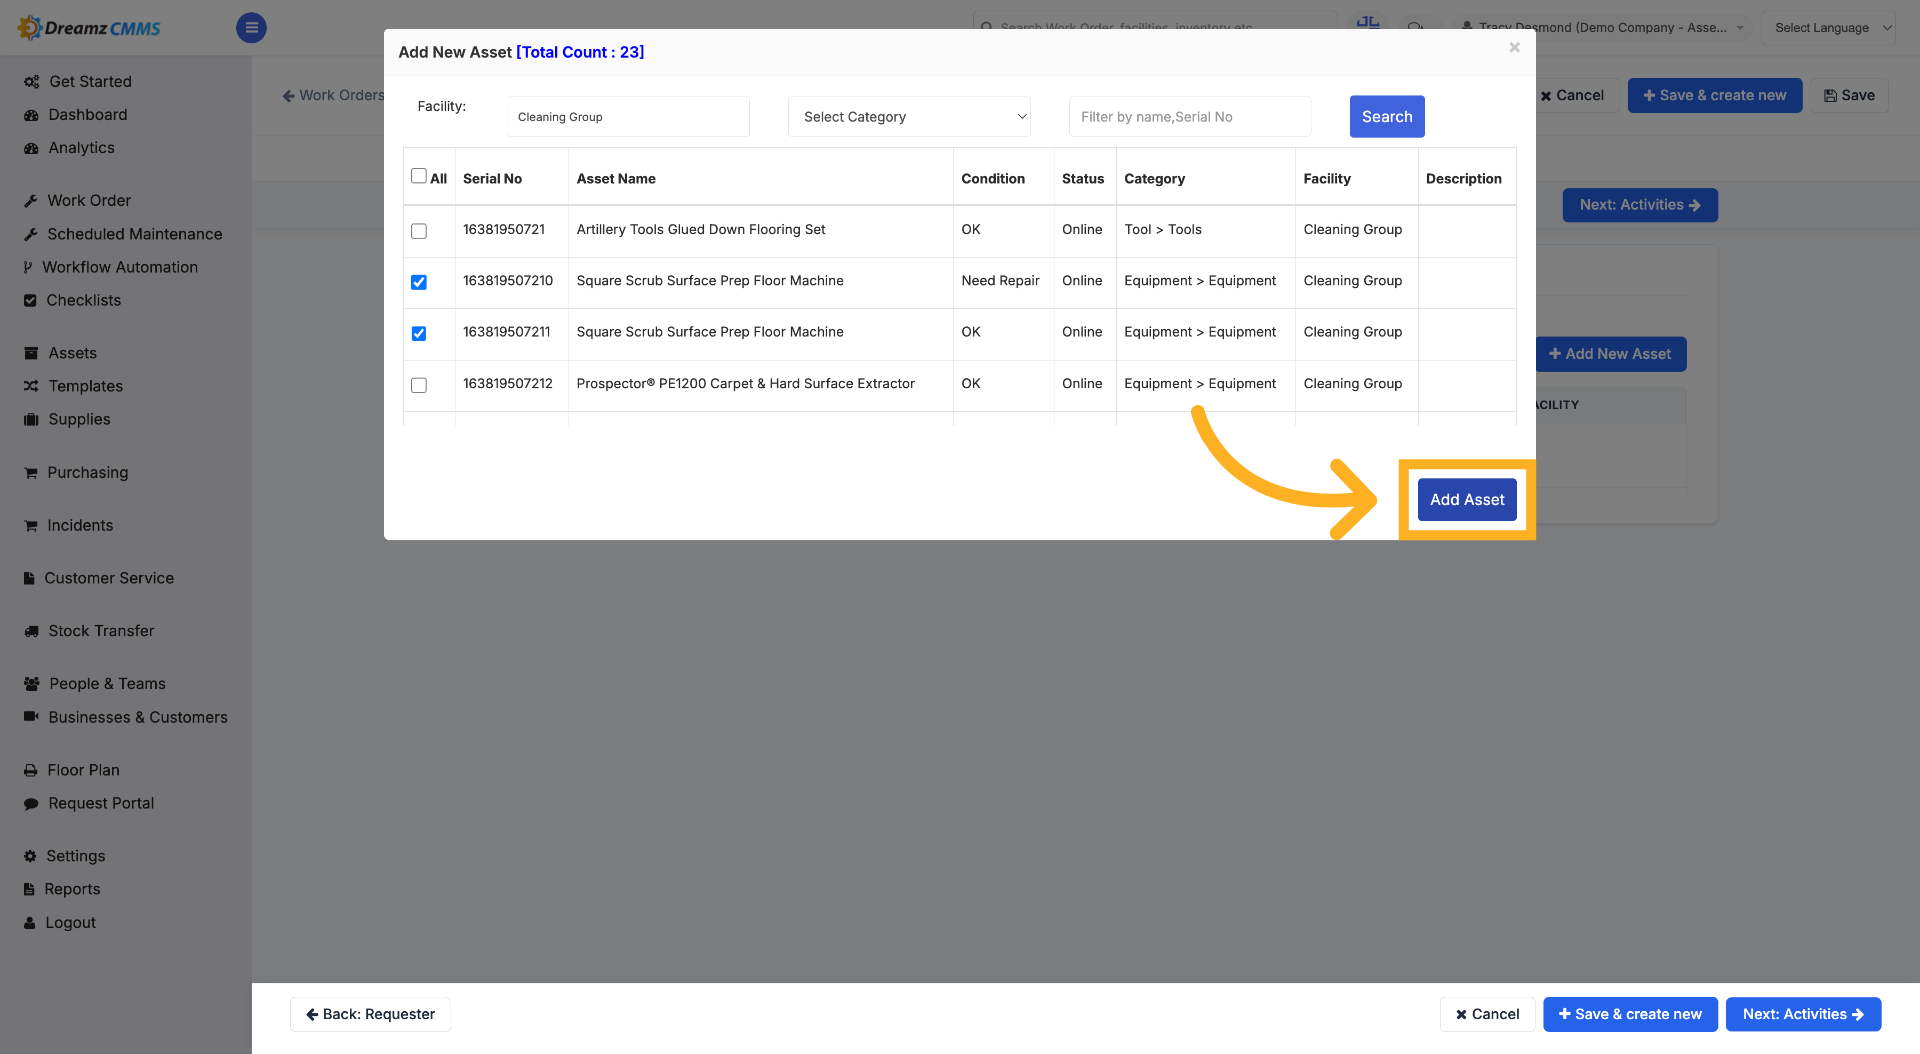1920x1054 pixels.
Task: Click the Dreamz CMMS logo
Action: (x=88, y=28)
